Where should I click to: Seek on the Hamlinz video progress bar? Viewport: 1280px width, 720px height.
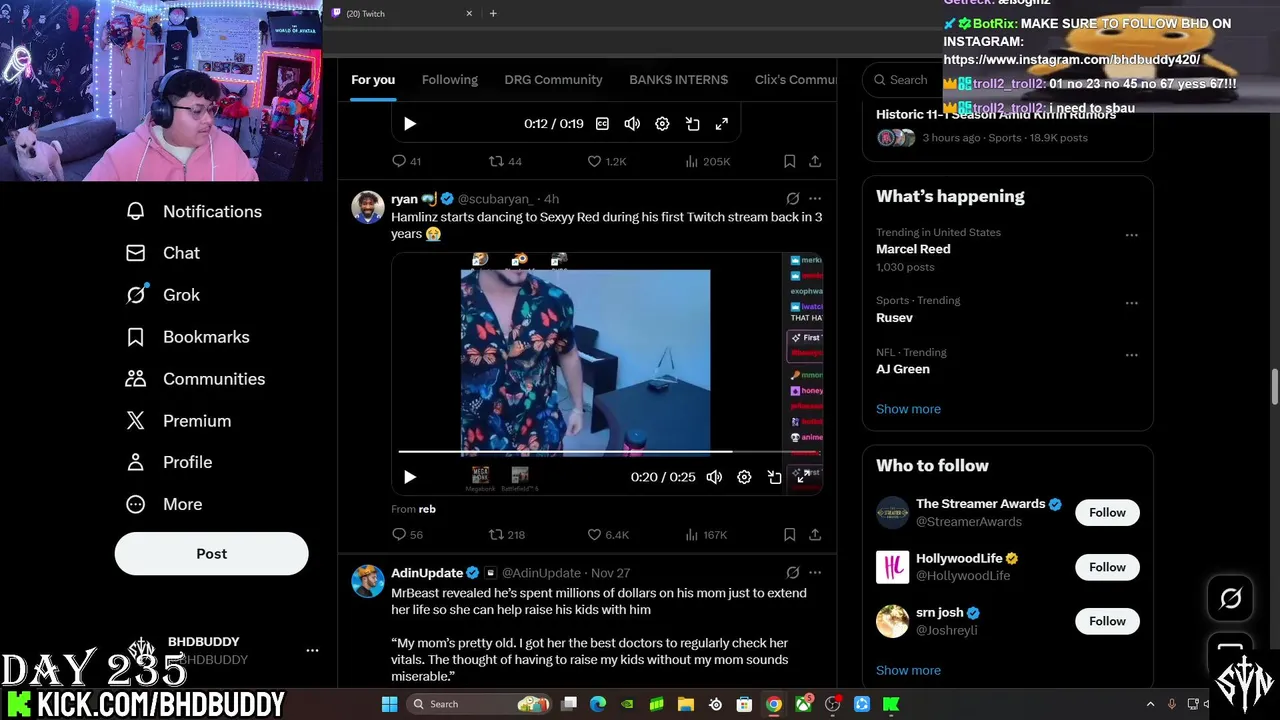pos(607,452)
